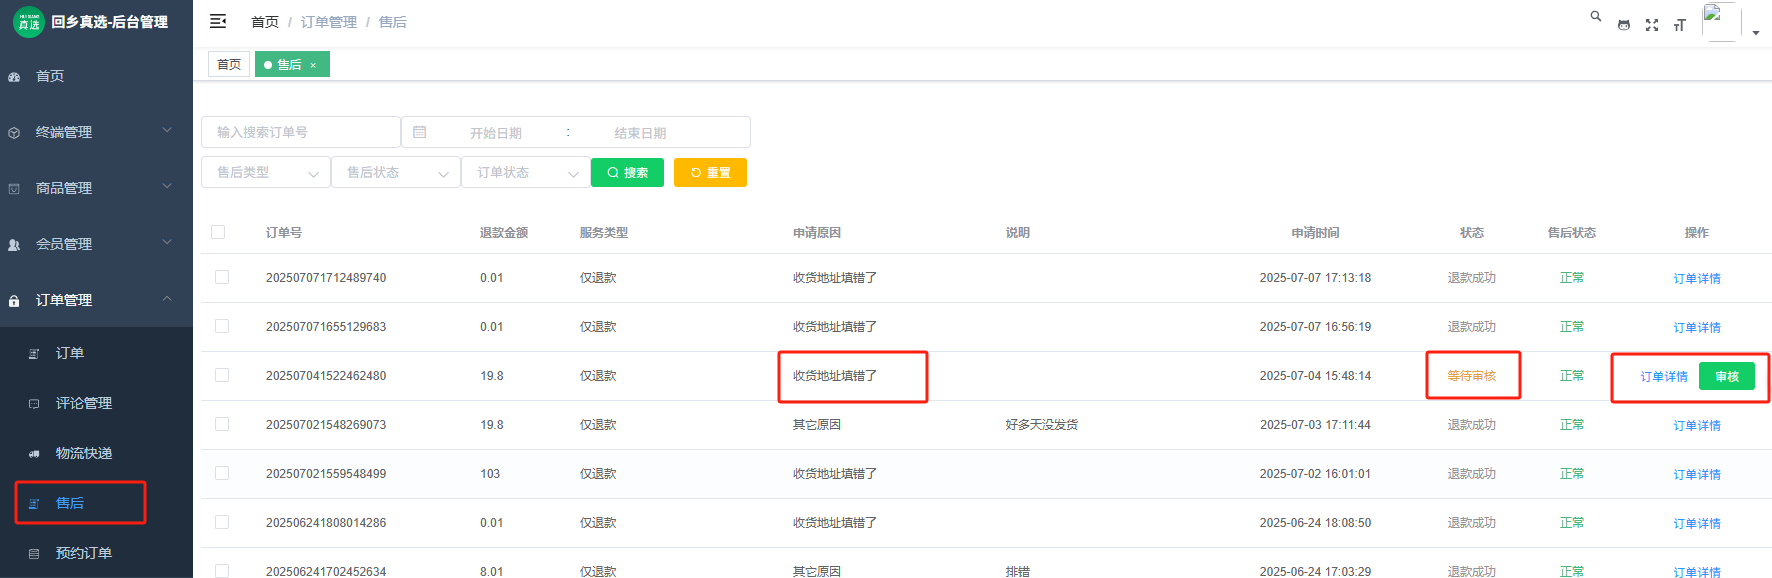Viewport: 1772px width, 578px height.
Task: Go to 物流快递 in the sidebar menu
Action: tap(84, 453)
